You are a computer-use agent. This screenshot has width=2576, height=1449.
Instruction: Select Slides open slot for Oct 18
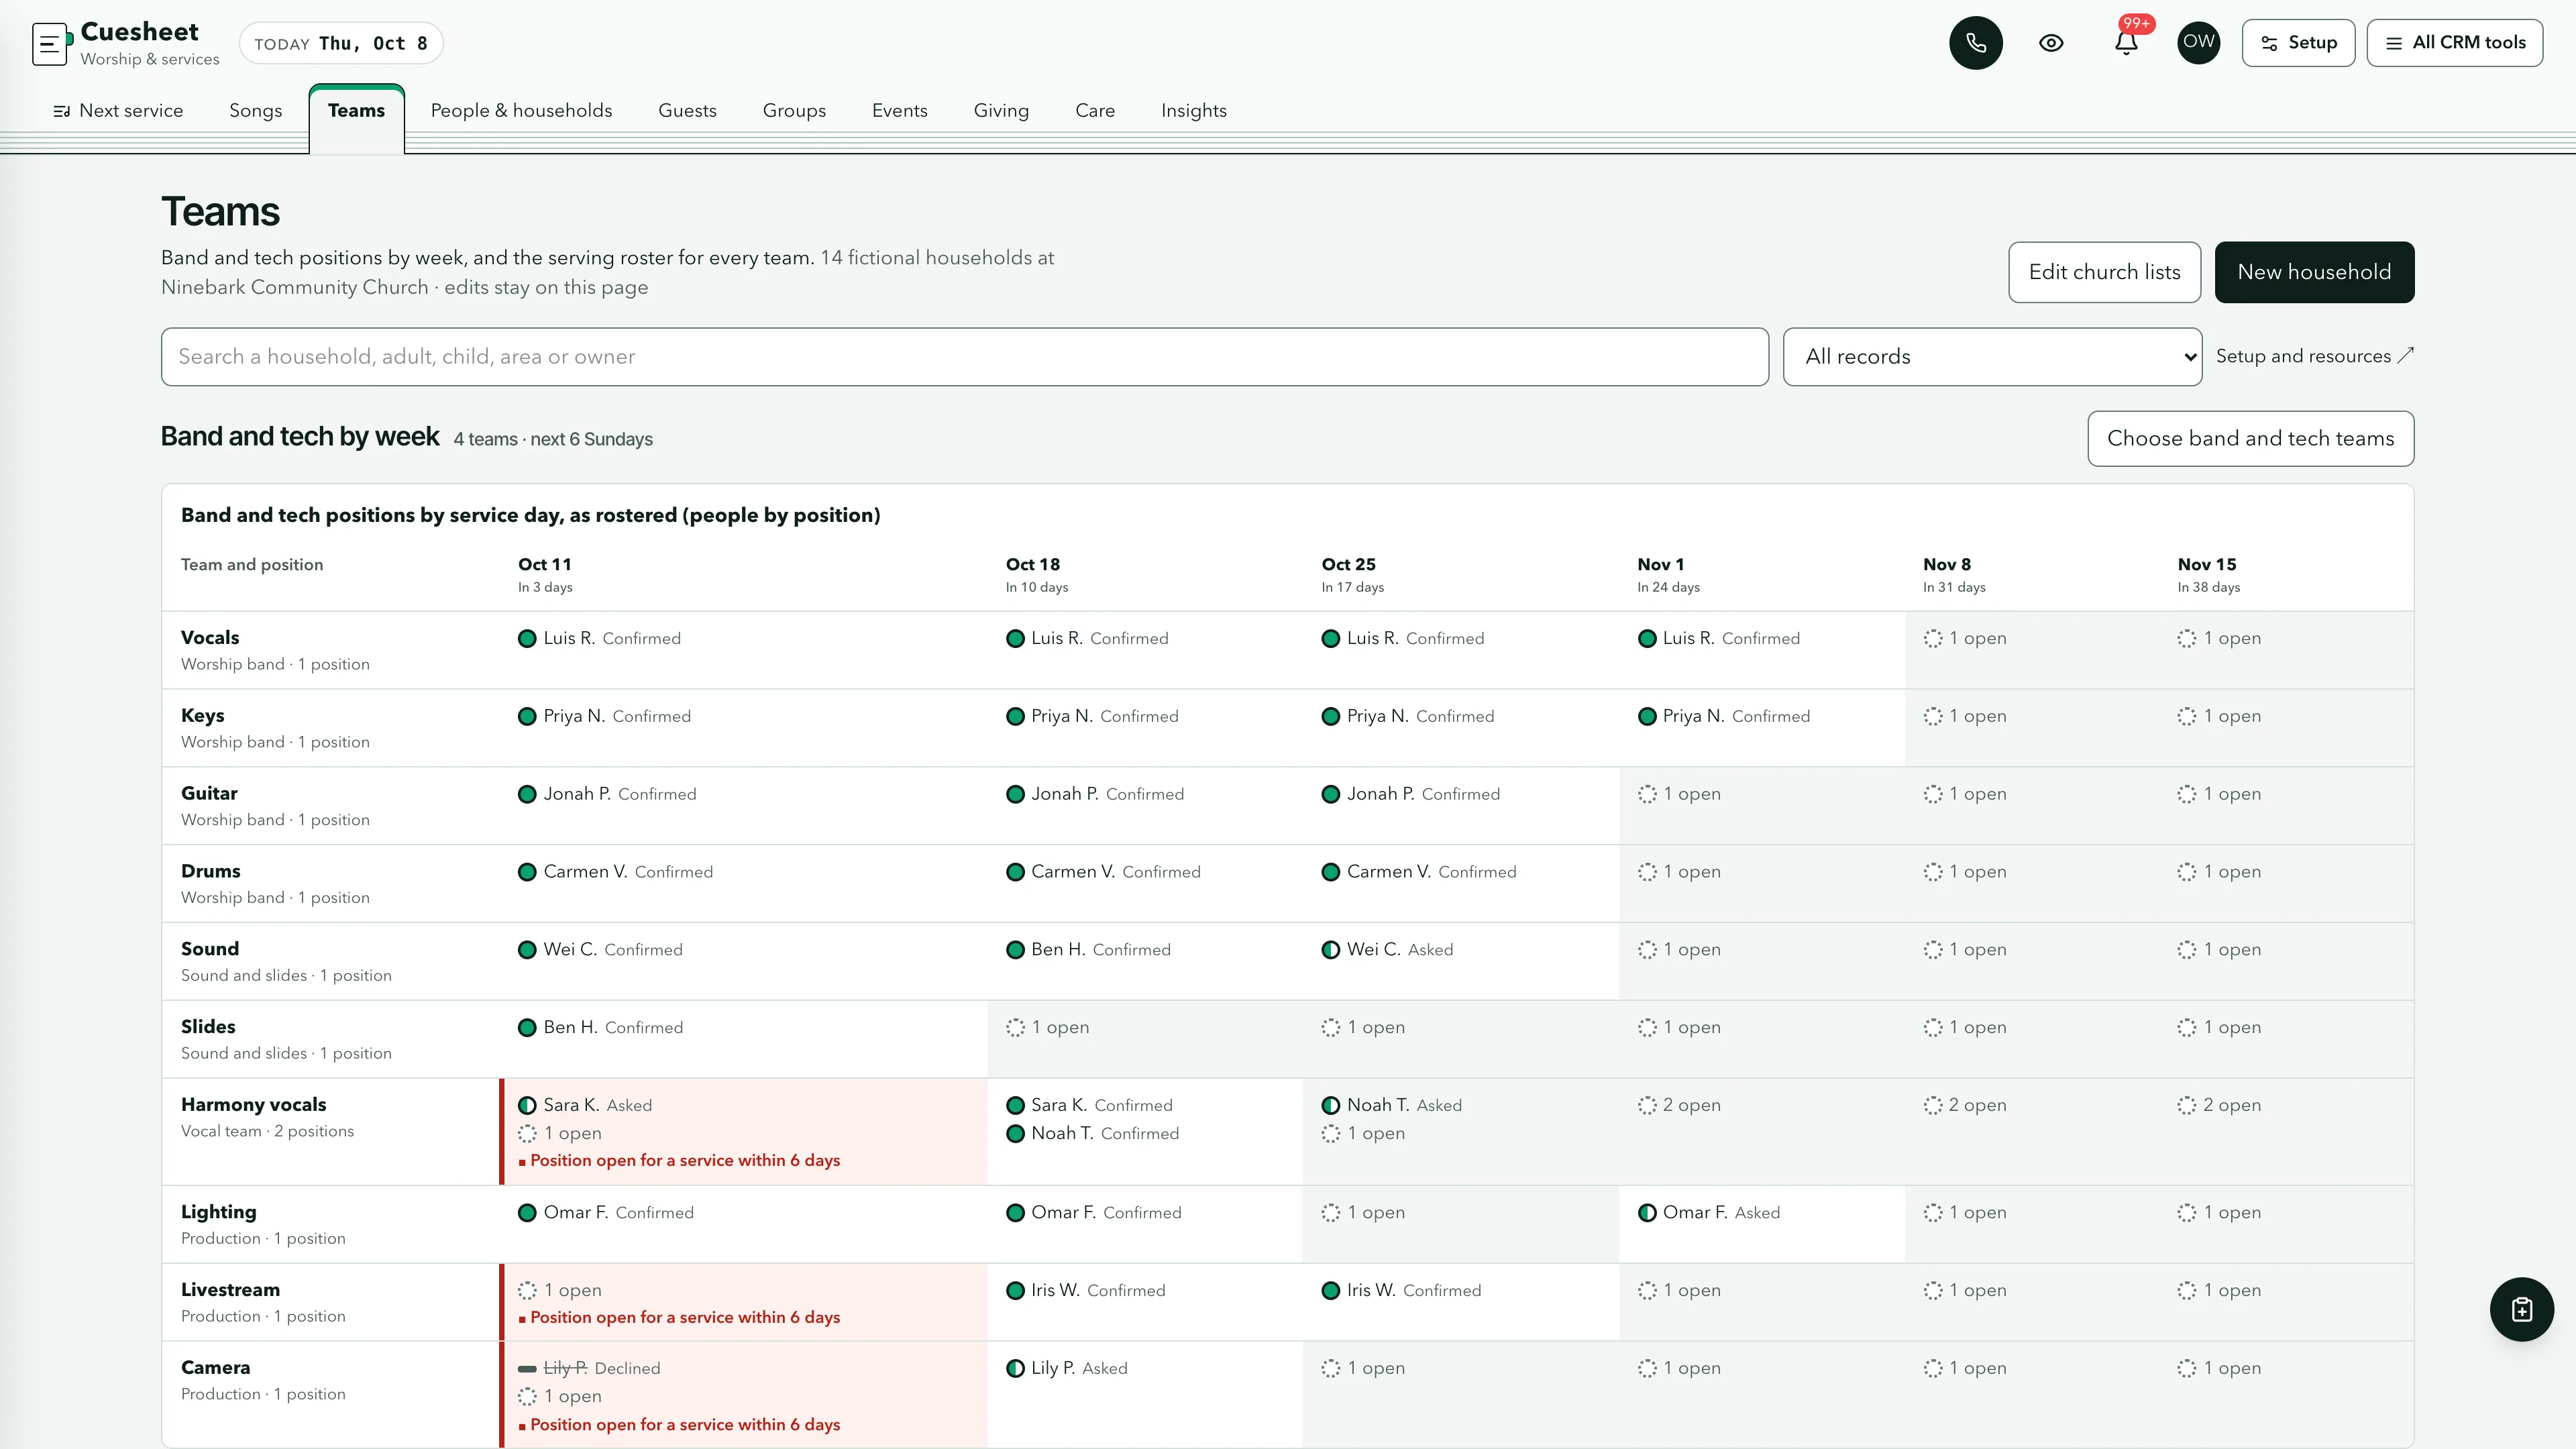pos(1047,1027)
